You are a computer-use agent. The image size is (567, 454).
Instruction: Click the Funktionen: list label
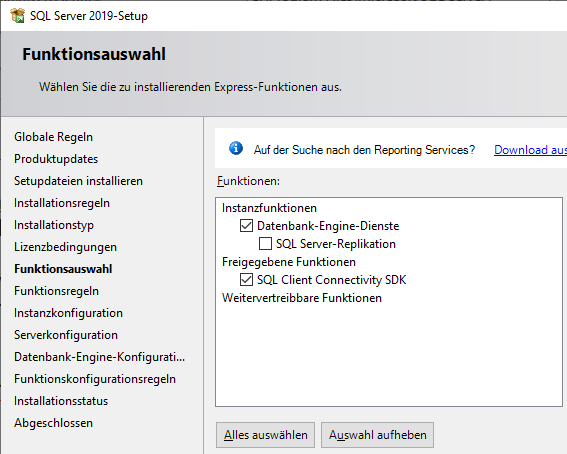248,181
